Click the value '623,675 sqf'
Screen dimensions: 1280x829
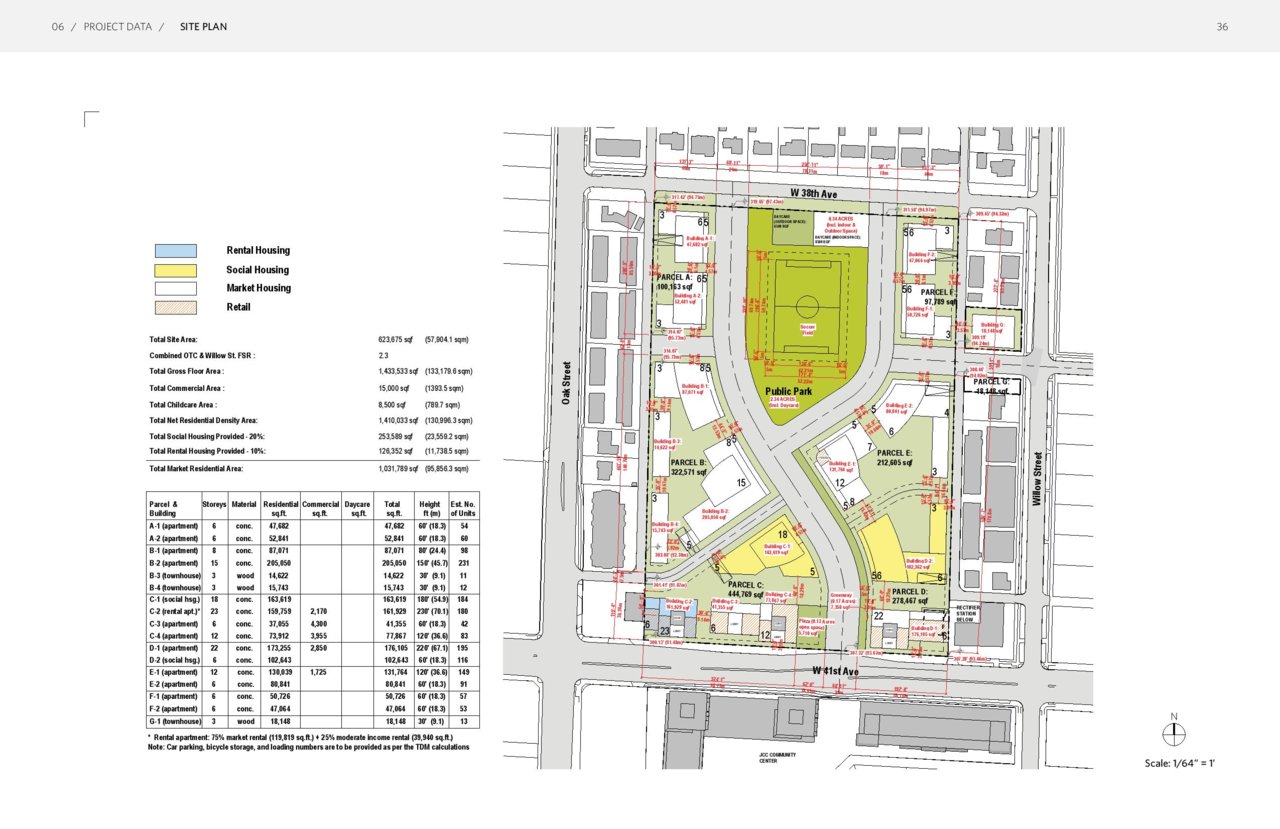pyautogui.click(x=397, y=340)
